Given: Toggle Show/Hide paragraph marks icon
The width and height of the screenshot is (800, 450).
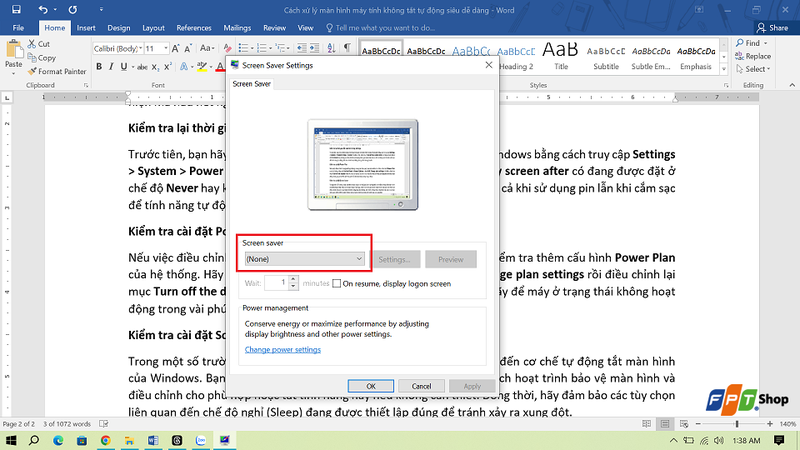Looking at the screenshot, I should coord(347,48).
